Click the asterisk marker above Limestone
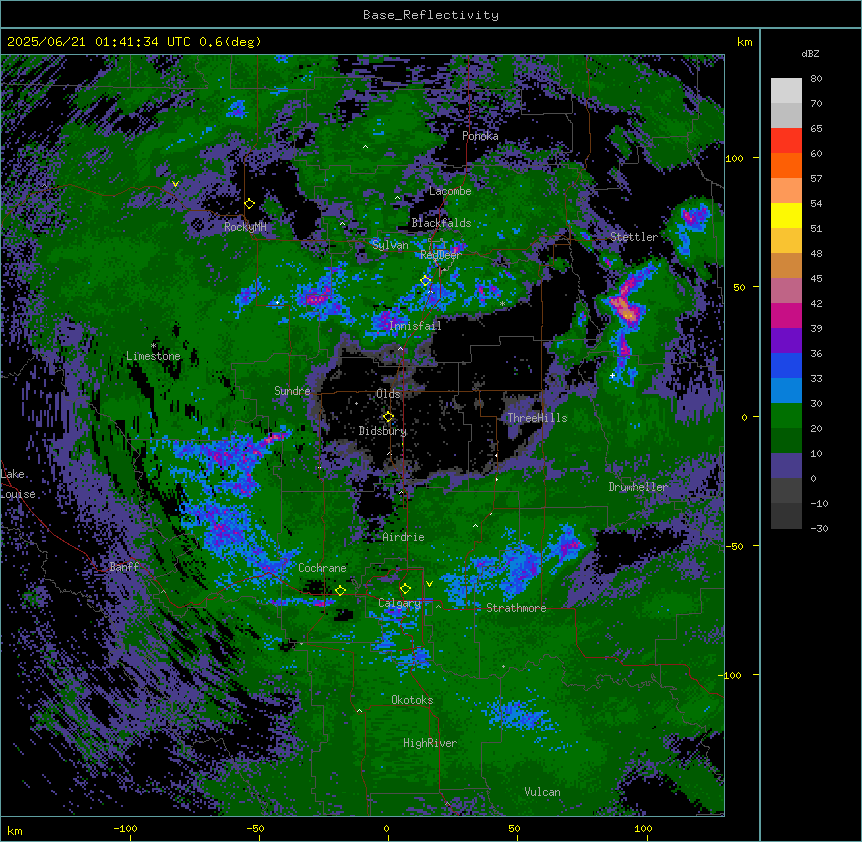This screenshot has height=842, width=862. (x=153, y=346)
